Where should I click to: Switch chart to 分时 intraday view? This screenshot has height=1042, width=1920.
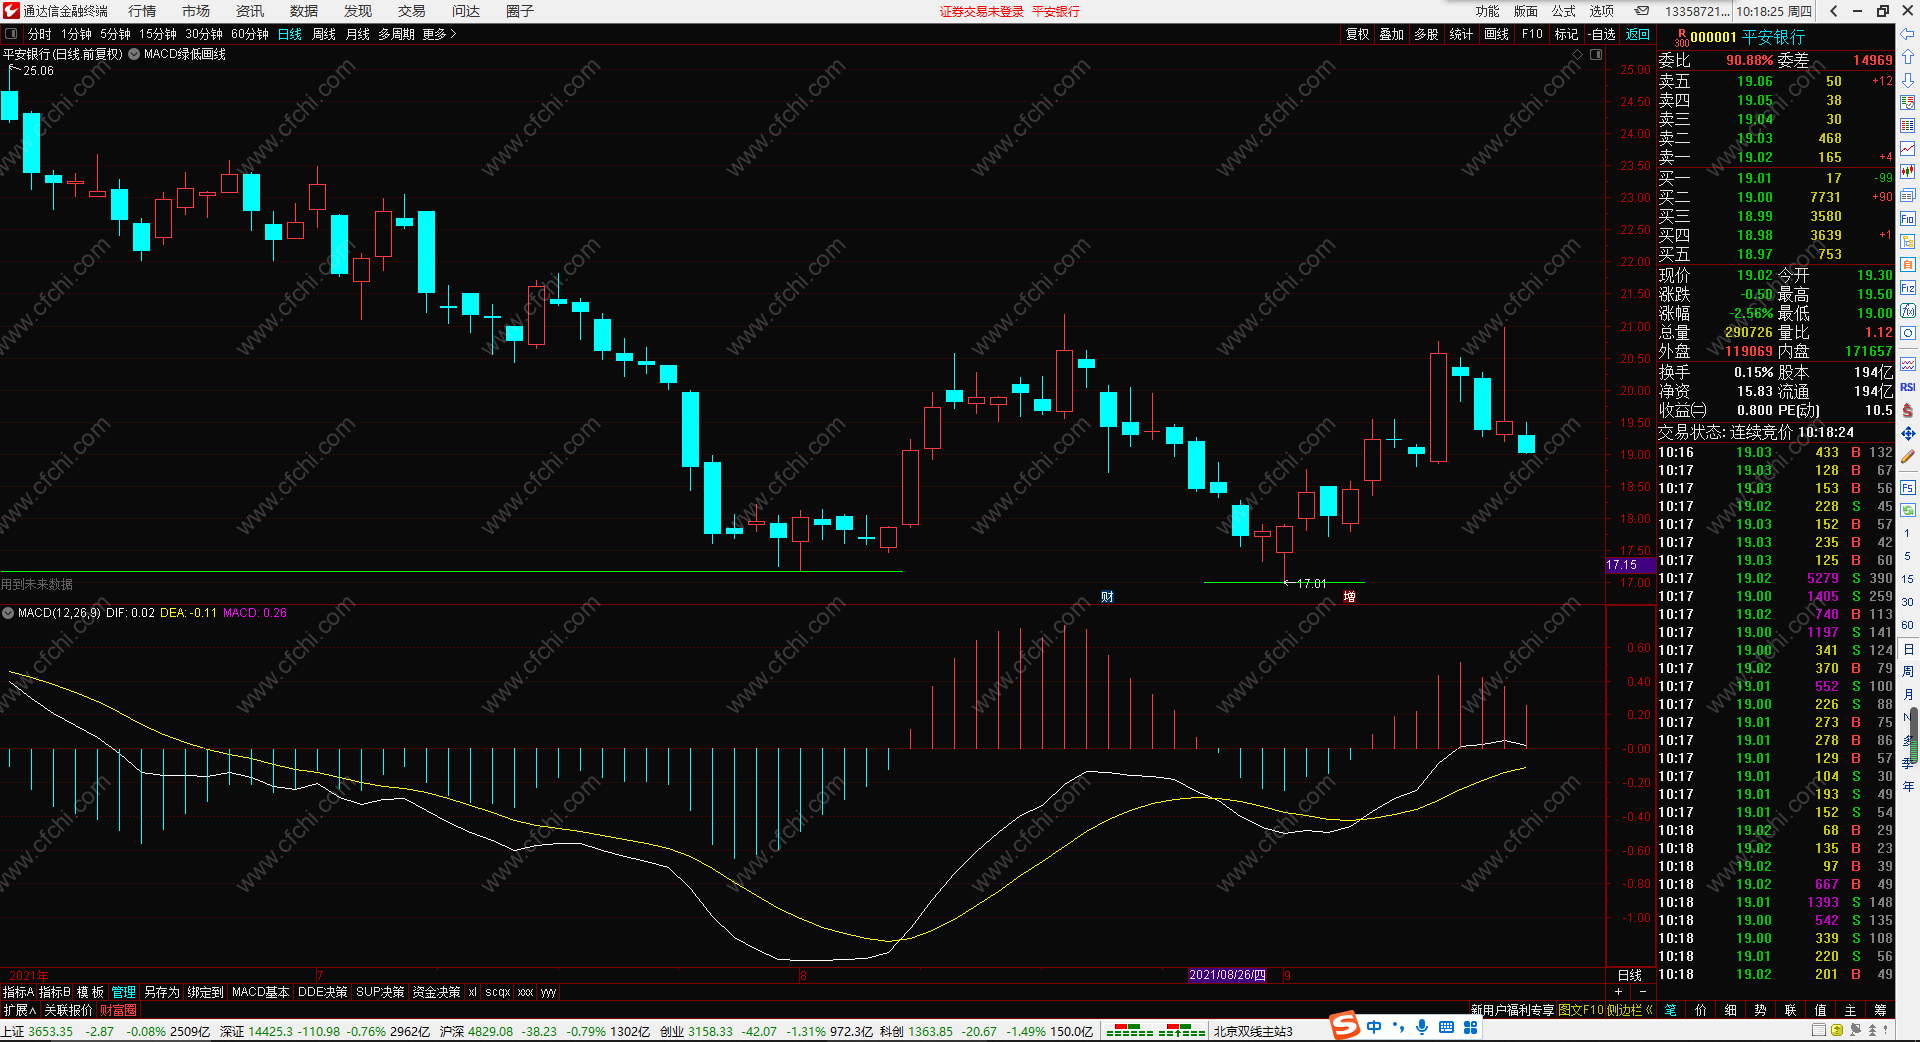coord(40,34)
